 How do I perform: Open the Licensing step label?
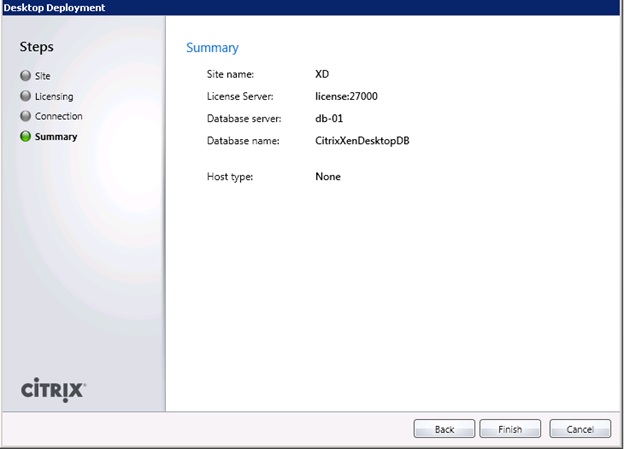tap(54, 96)
